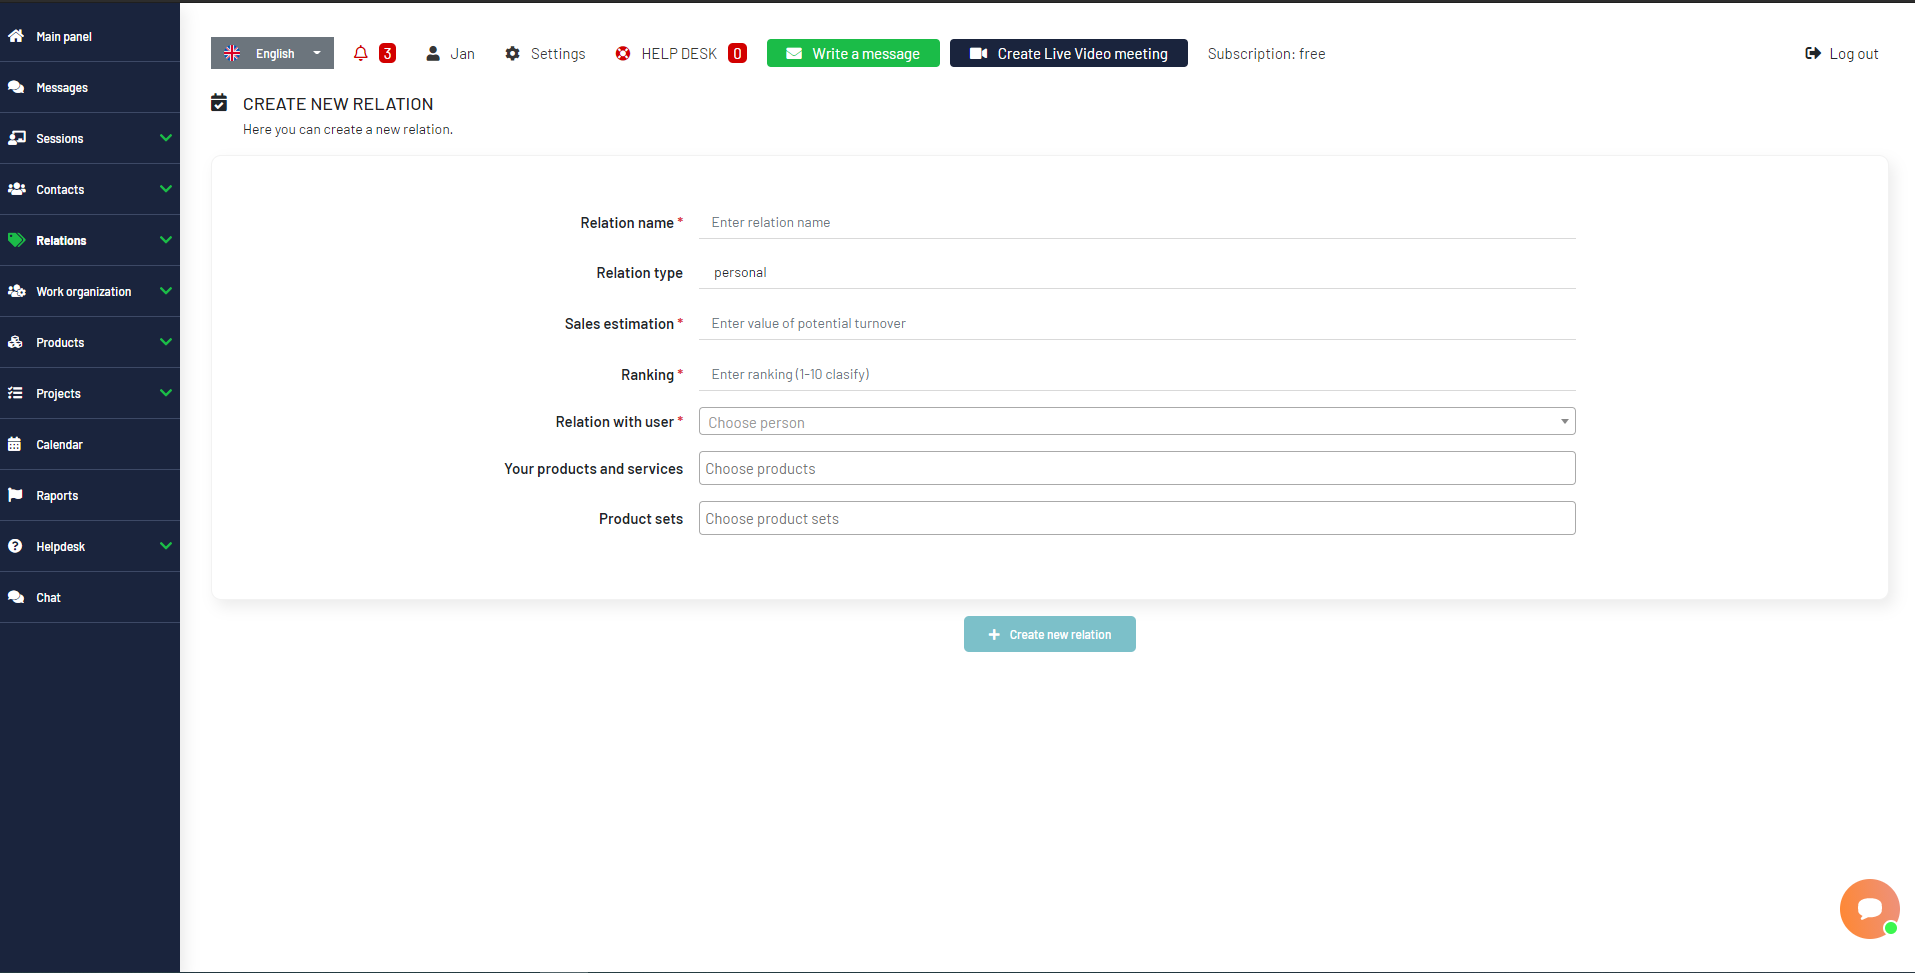
Task: Open the Choose person dropdown
Action: (x=1135, y=421)
